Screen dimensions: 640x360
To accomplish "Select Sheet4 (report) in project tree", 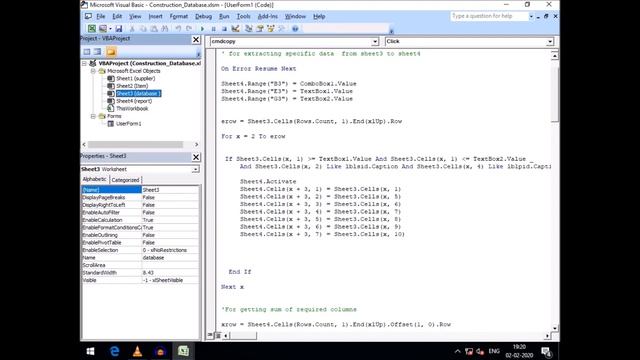I will (134, 101).
